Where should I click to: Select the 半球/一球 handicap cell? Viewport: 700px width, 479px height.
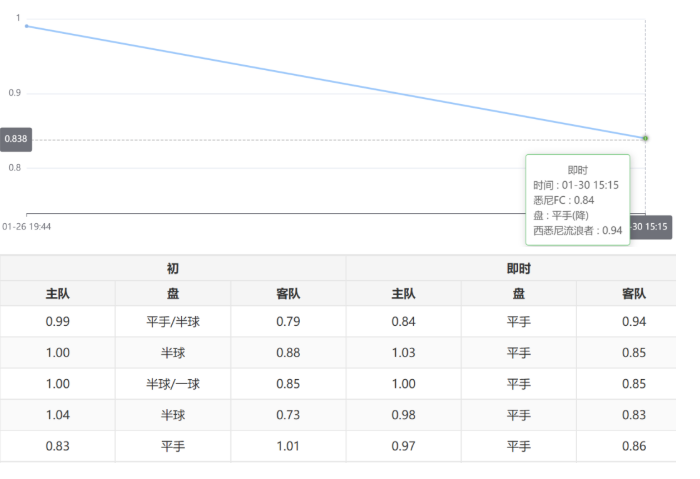[x=173, y=384]
